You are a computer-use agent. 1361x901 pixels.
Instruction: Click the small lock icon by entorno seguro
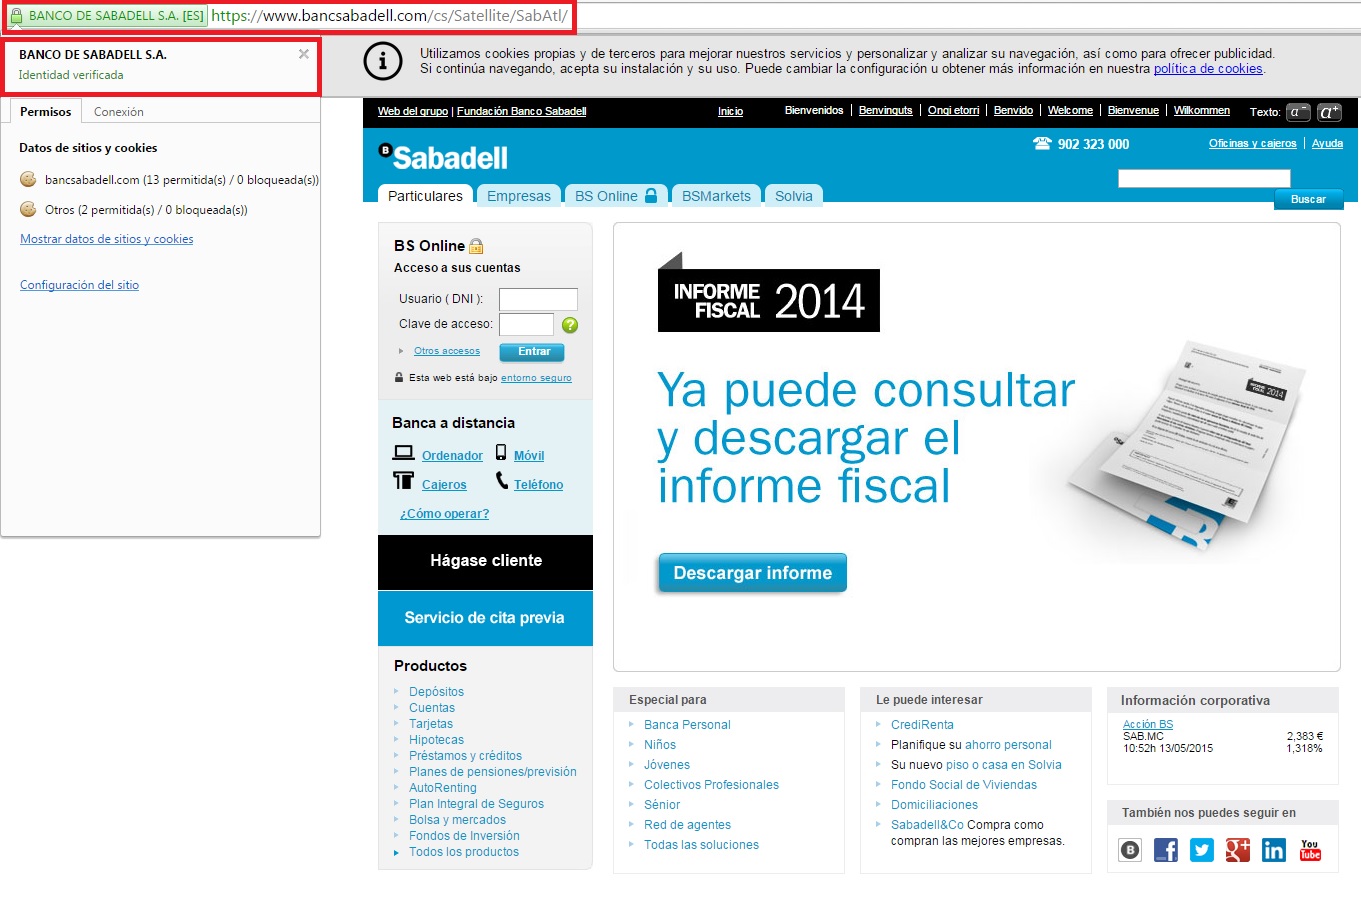[399, 378]
